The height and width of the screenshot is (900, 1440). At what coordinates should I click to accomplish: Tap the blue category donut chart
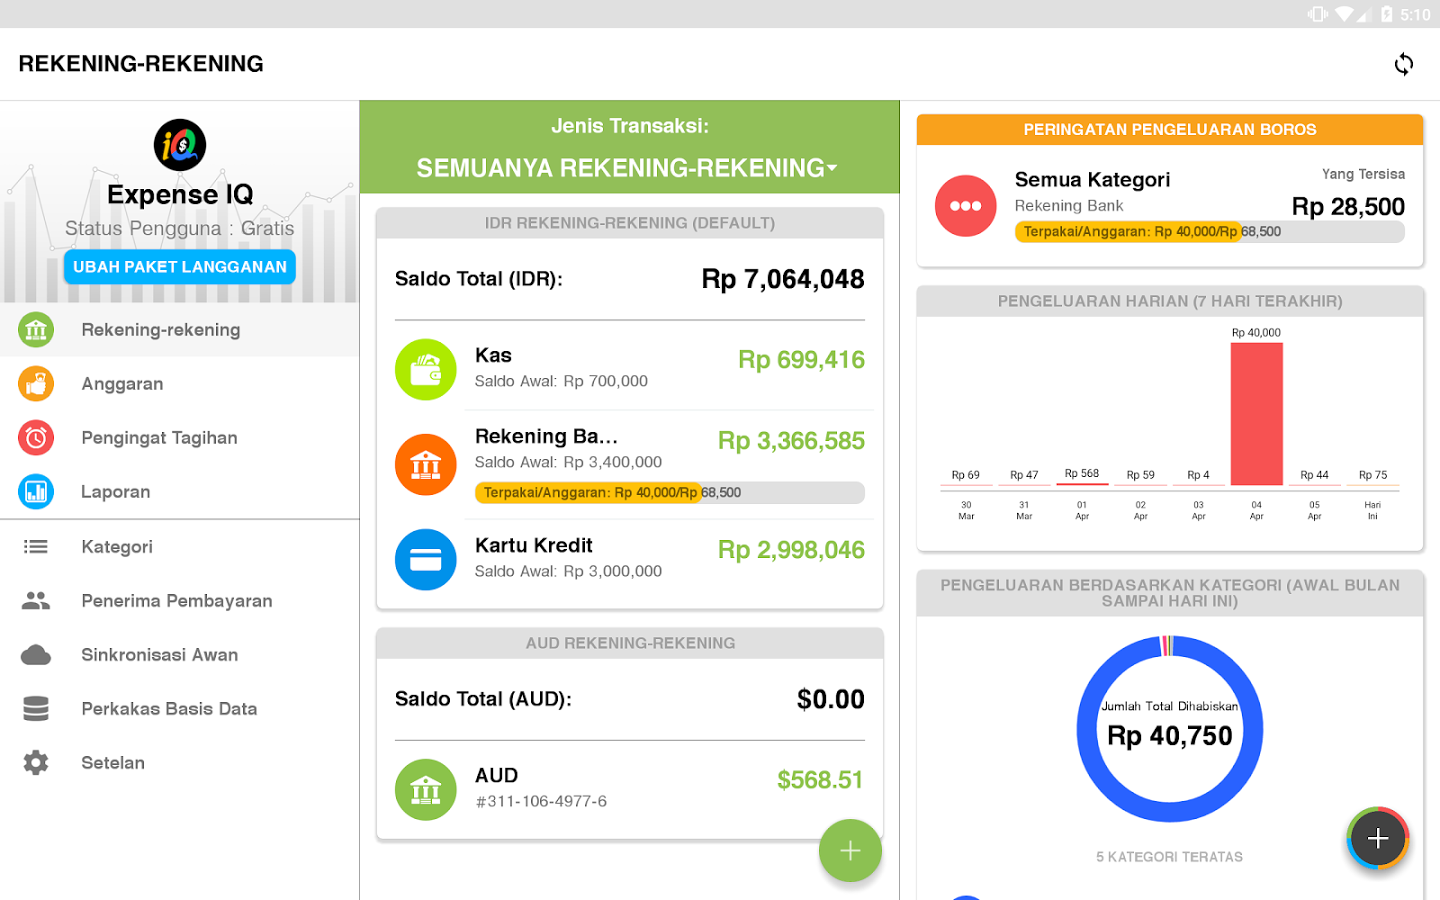(1170, 729)
